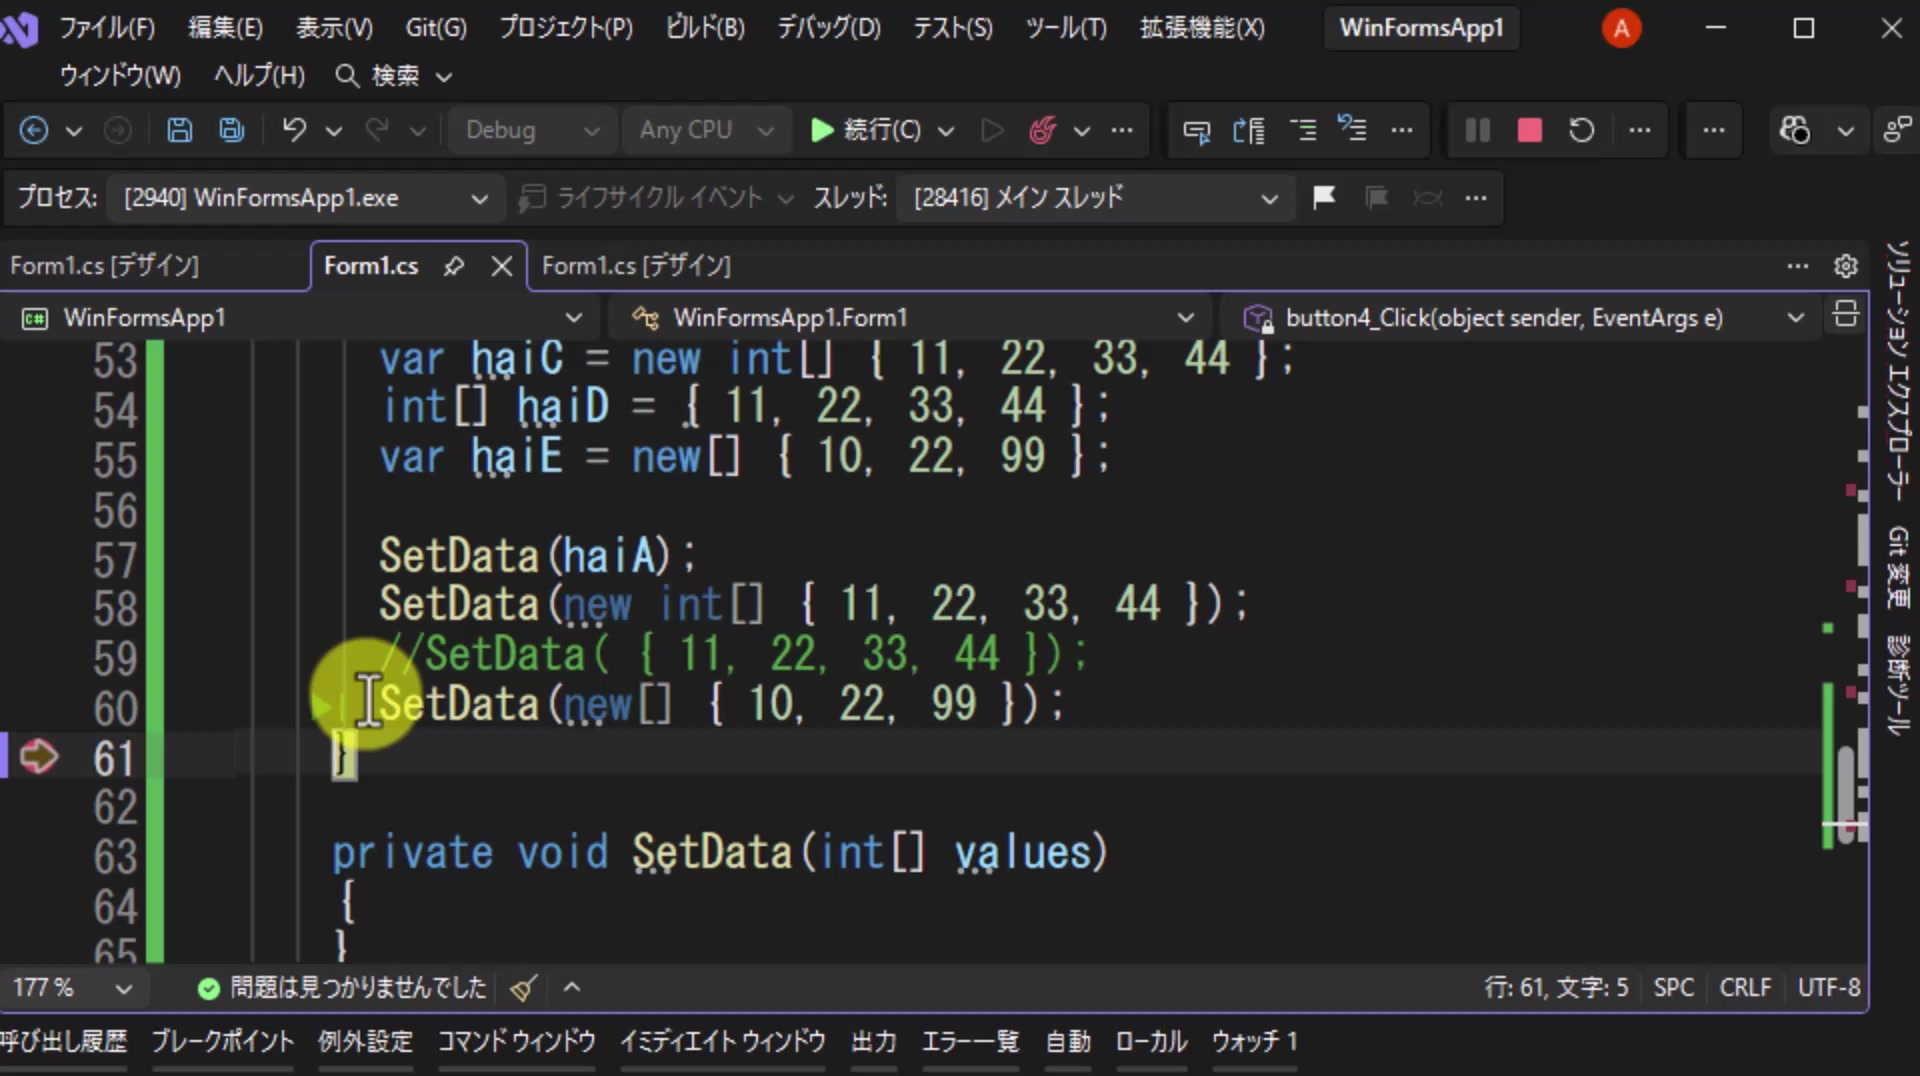This screenshot has height=1076, width=1920.
Task: Click the search magnifier icon in menu bar
Action: click(x=346, y=76)
